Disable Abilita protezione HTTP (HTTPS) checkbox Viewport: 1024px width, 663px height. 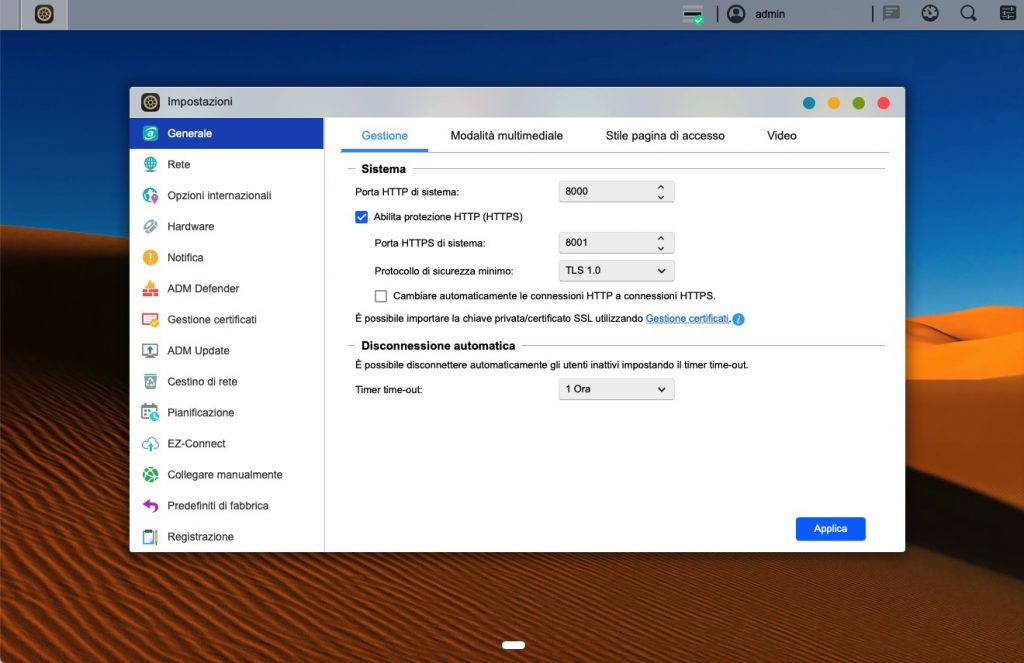coord(362,216)
